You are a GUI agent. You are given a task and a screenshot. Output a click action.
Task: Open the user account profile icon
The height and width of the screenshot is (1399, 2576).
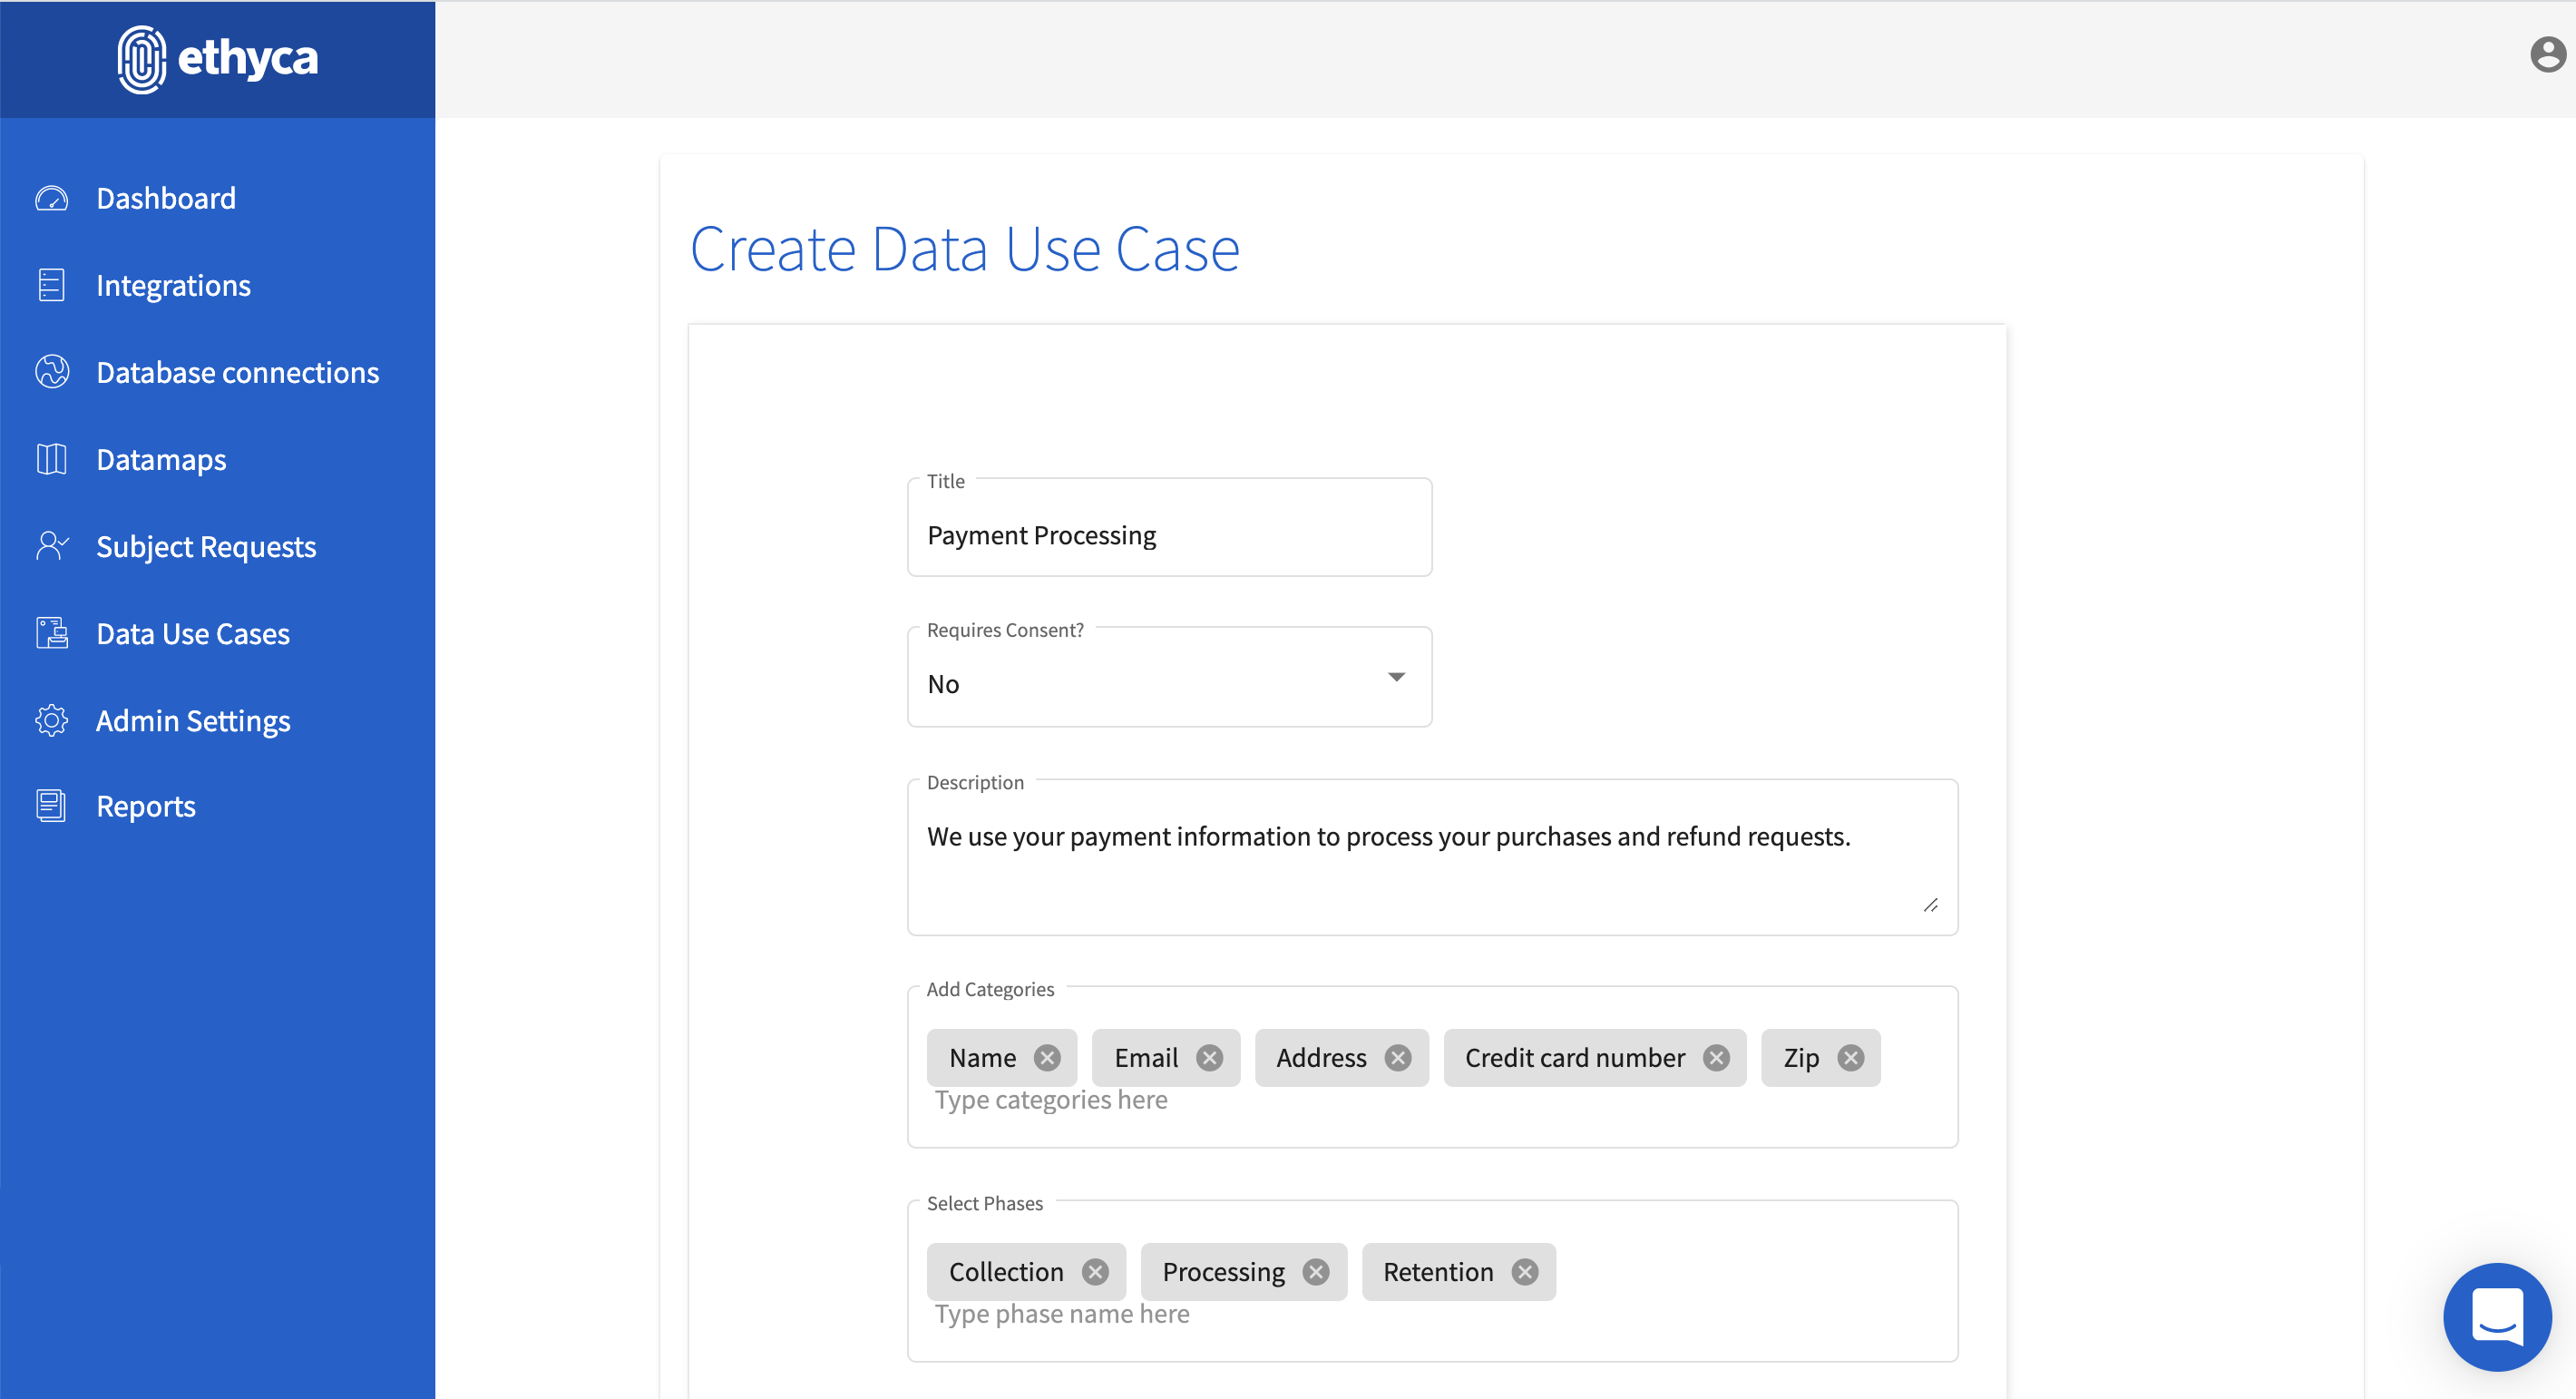coord(2547,54)
